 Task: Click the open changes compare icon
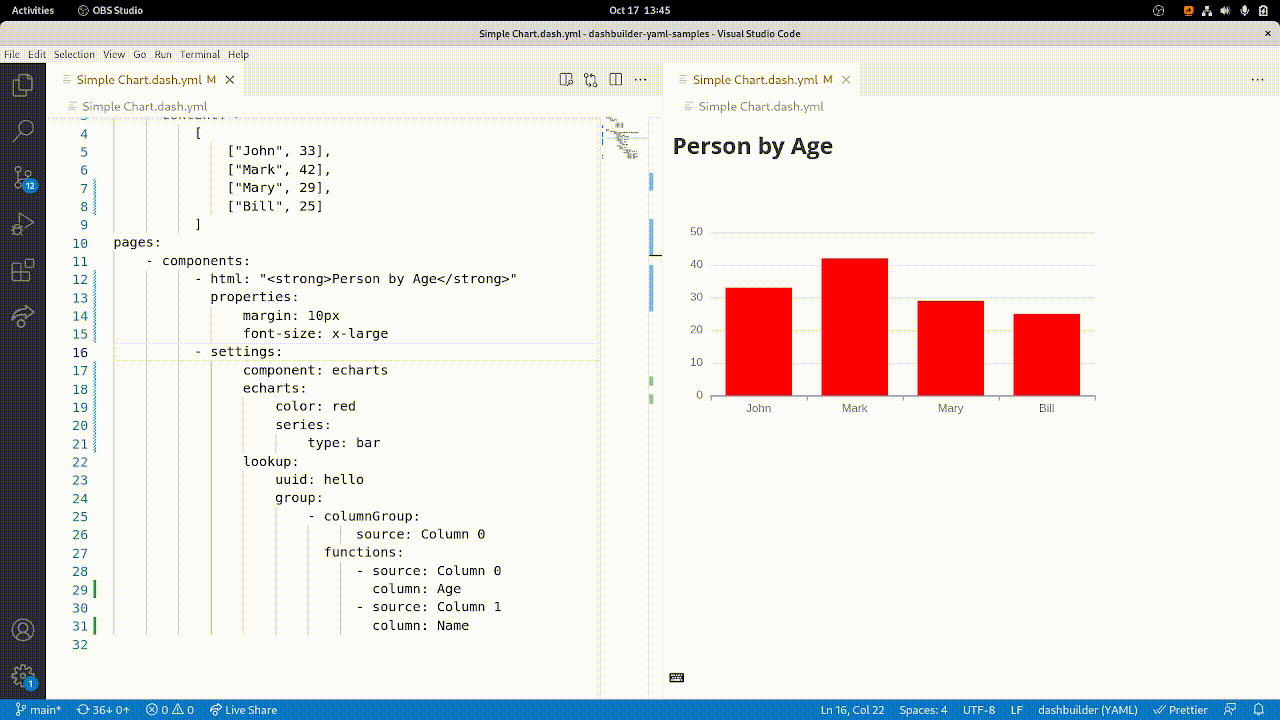(591, 79)
